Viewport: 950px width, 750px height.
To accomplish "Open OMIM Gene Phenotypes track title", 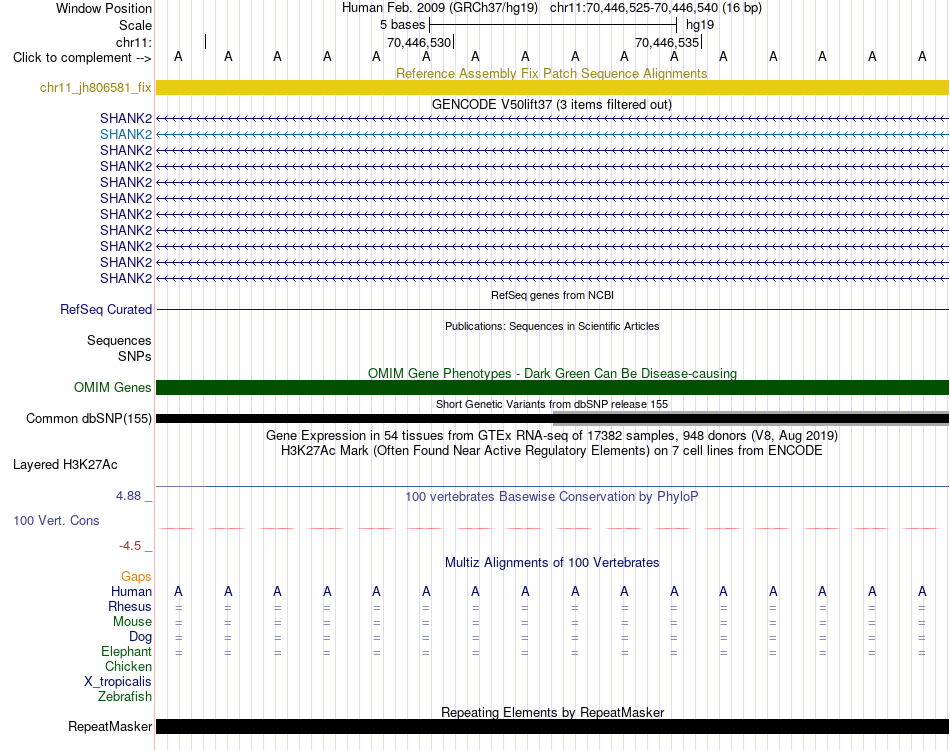I will point(552,373).
